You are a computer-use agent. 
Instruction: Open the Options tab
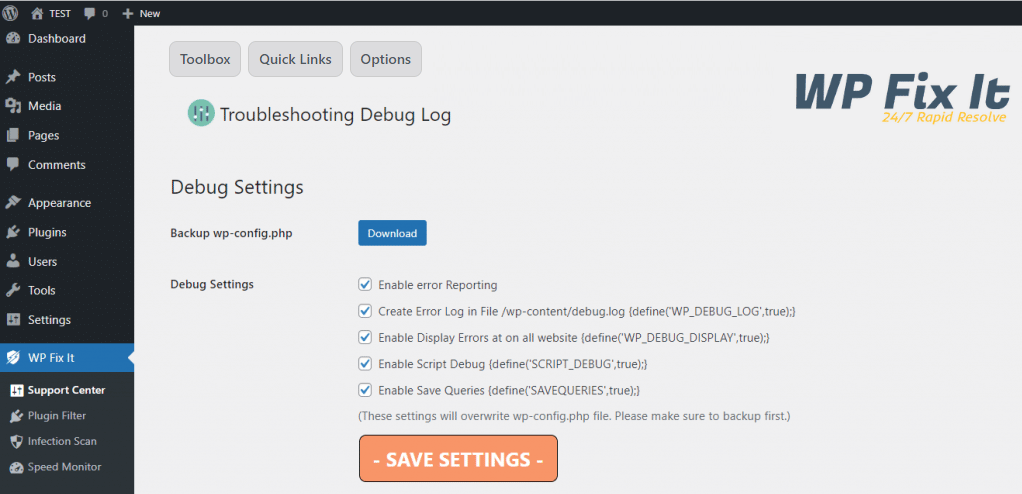(x=386, y=59)
